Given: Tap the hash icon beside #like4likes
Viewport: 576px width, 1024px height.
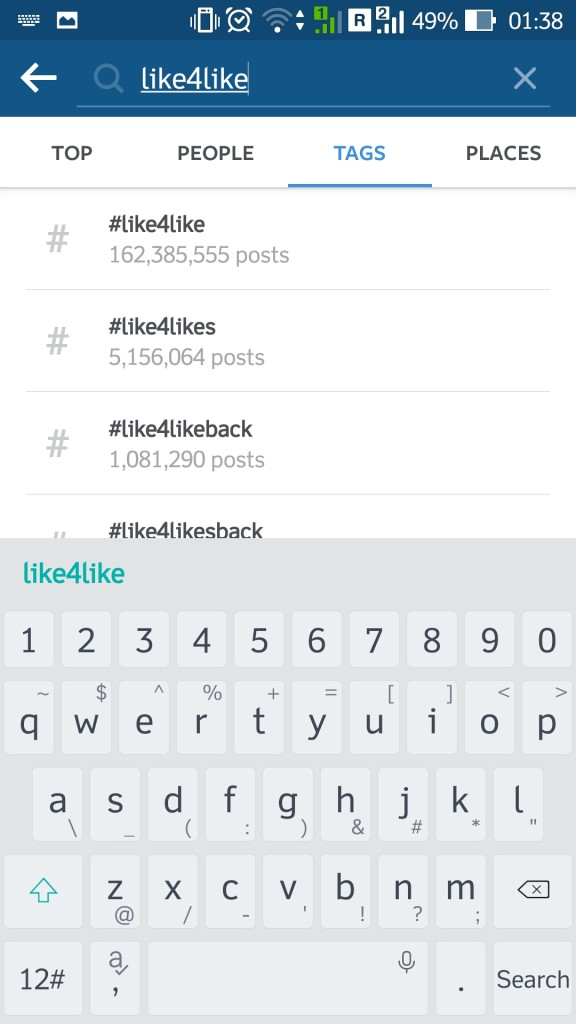Looking at the screenshot, I should (57, 341).
